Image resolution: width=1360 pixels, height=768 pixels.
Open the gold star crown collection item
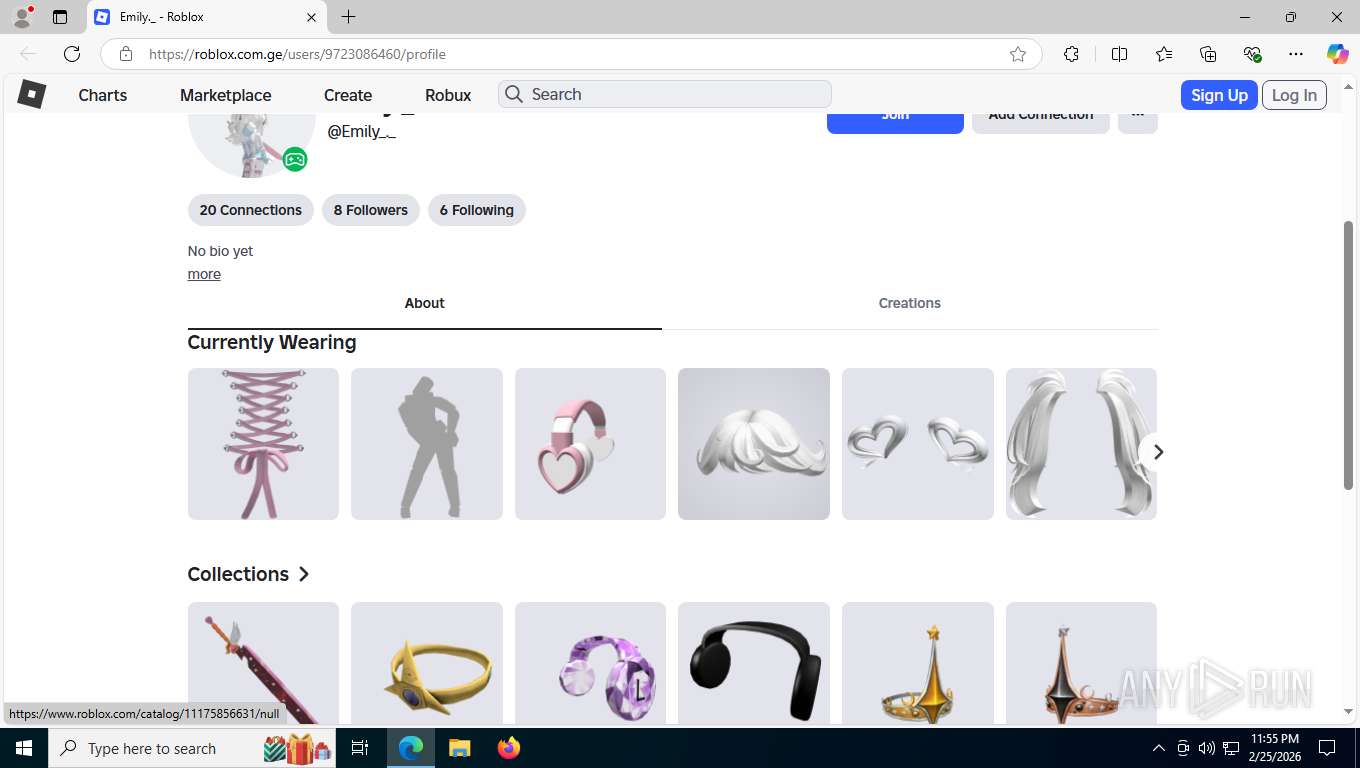[918, 662]
